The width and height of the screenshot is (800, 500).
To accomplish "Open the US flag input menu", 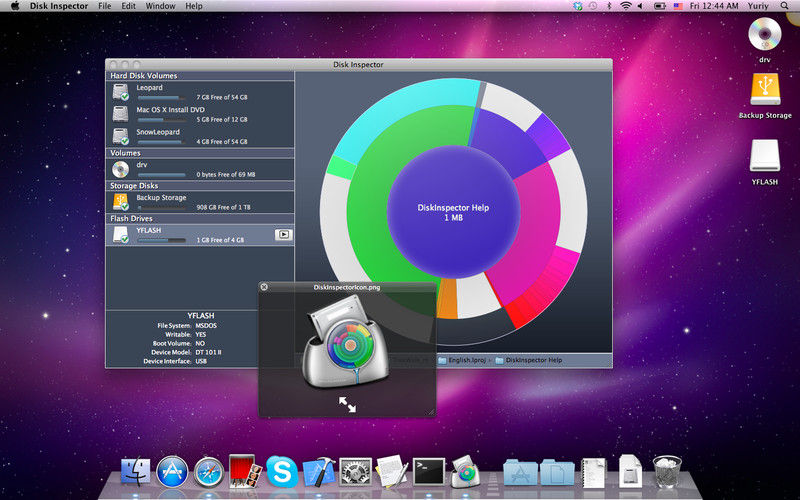I will click(x=678, y=6).
